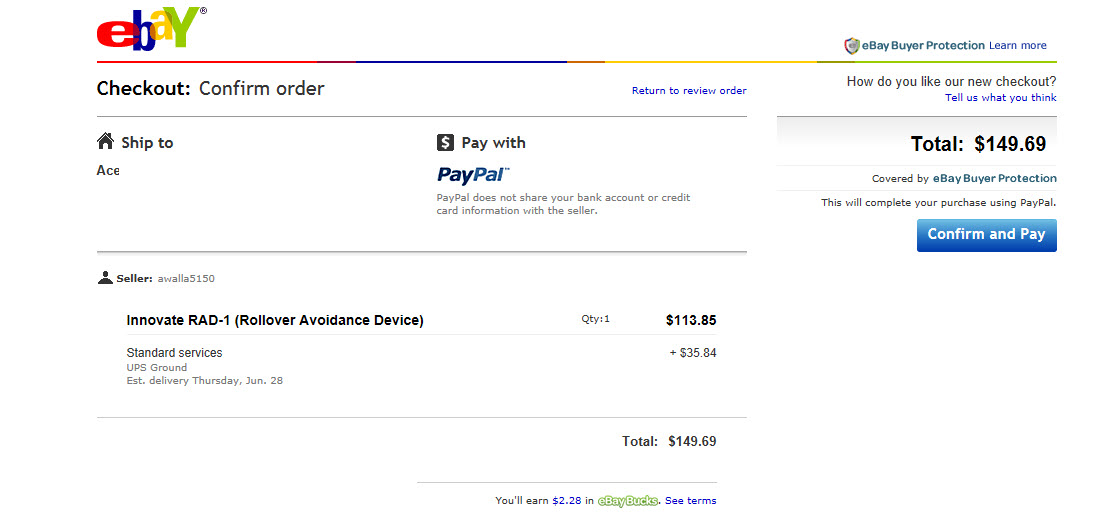Click the Tell us what you think link
This screenshot has width=1113, height=517.
tap(1000, 98)
